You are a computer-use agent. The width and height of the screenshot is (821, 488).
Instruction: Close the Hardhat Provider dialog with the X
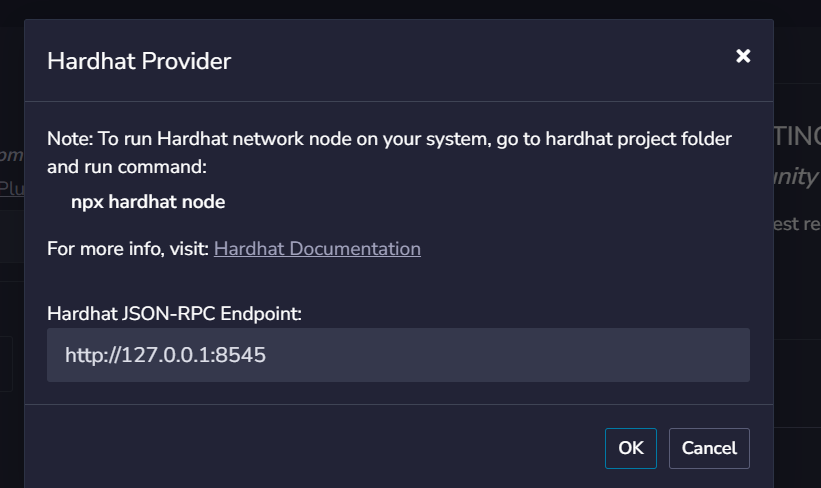743,56
